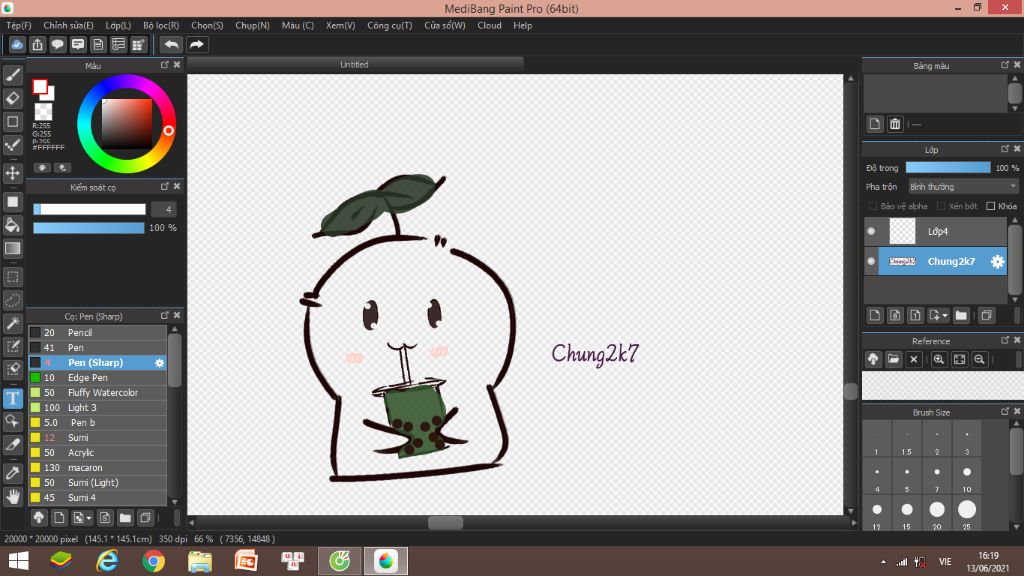Click the share upload icon in toolbar

(x=37, y=44)
